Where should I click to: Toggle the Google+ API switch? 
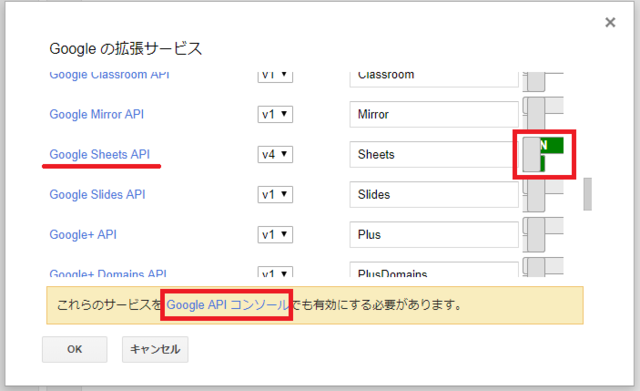click(543, 234)
